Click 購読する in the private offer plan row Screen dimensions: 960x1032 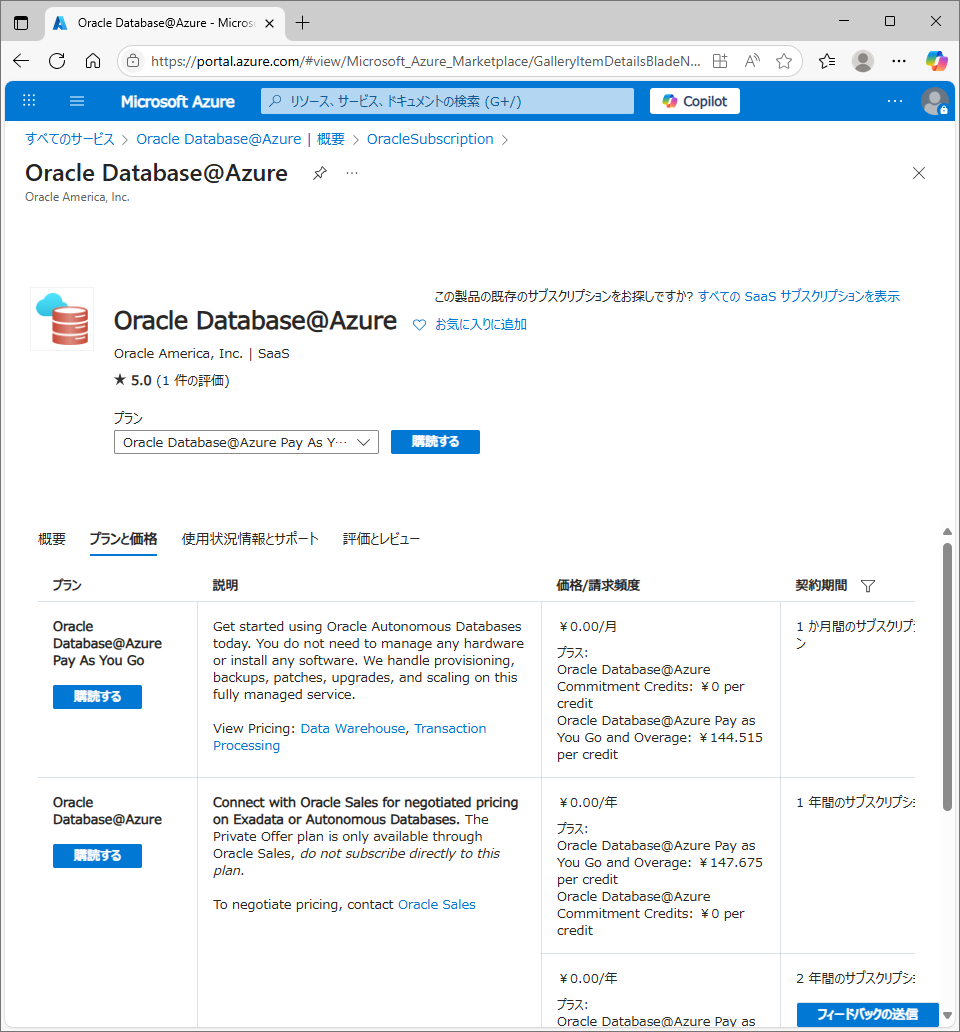[97, 856]
